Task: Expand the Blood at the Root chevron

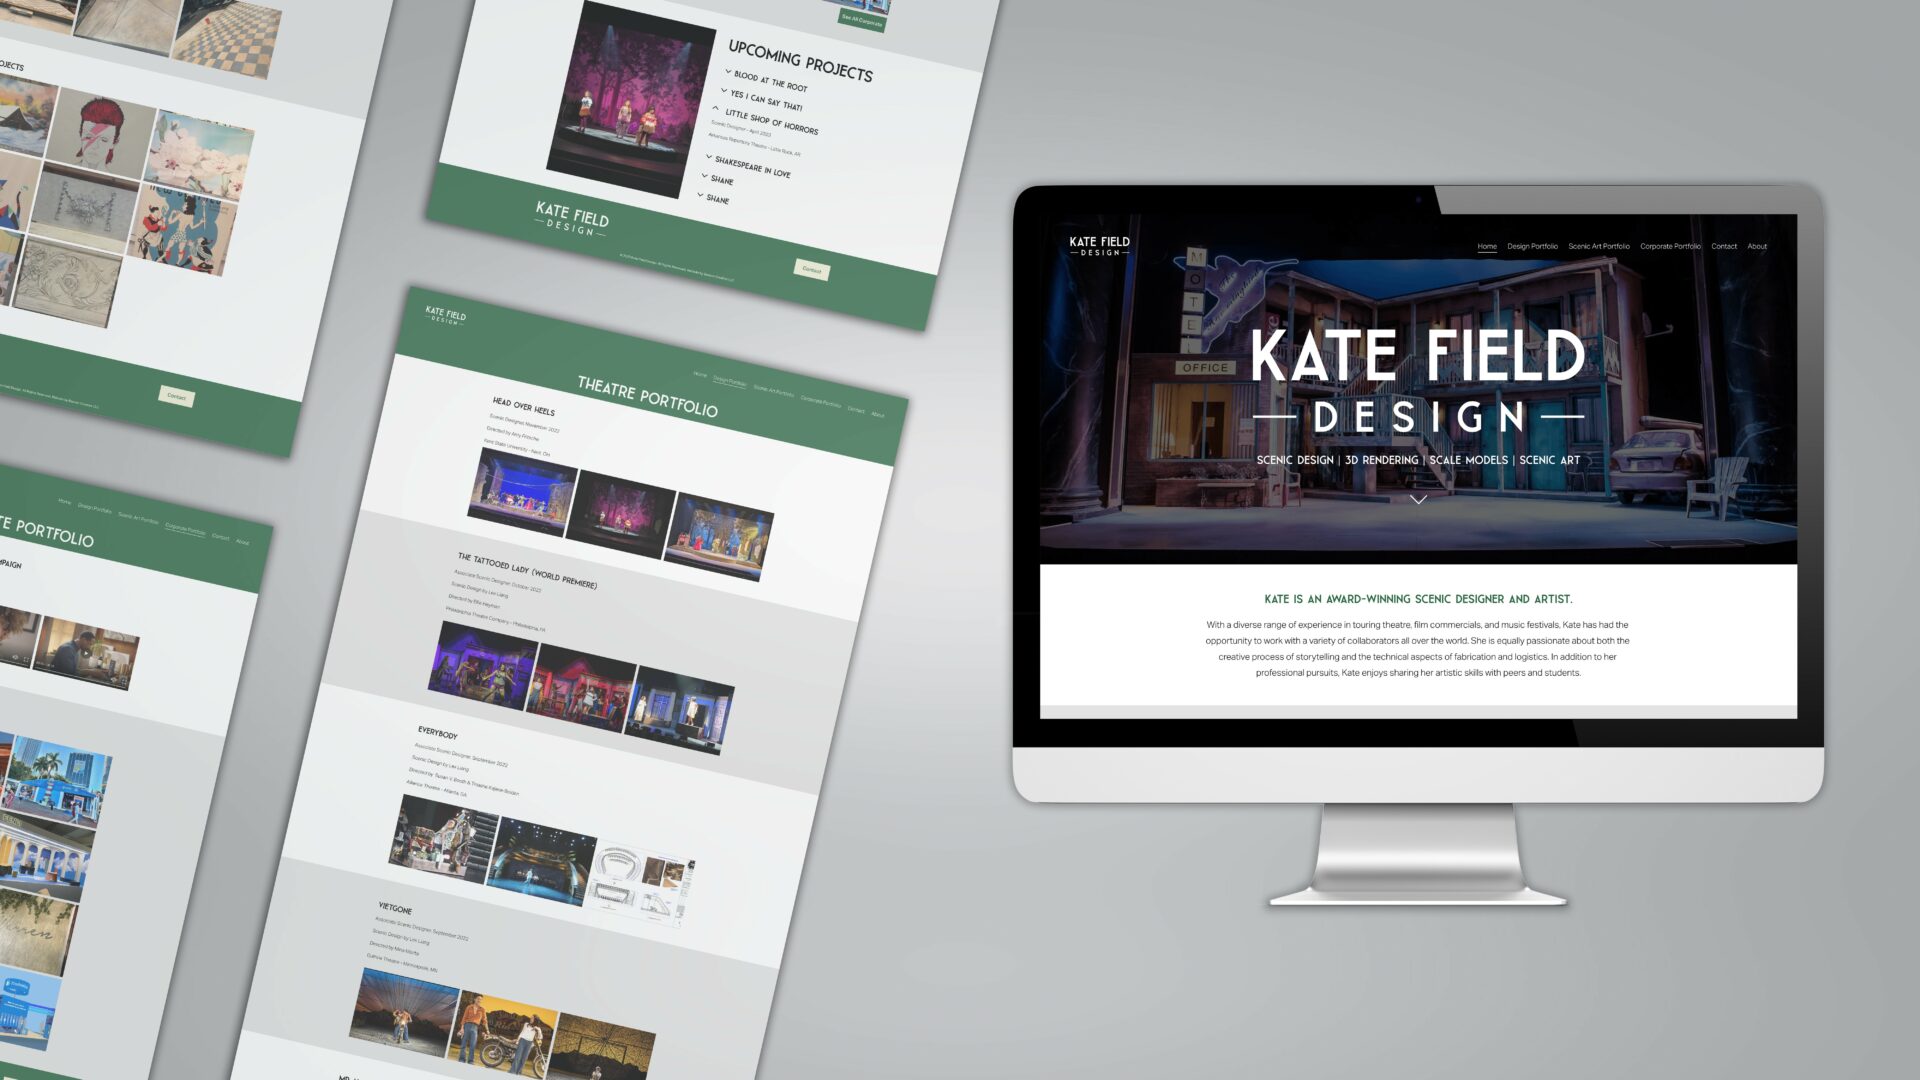Action: (728, 72)
